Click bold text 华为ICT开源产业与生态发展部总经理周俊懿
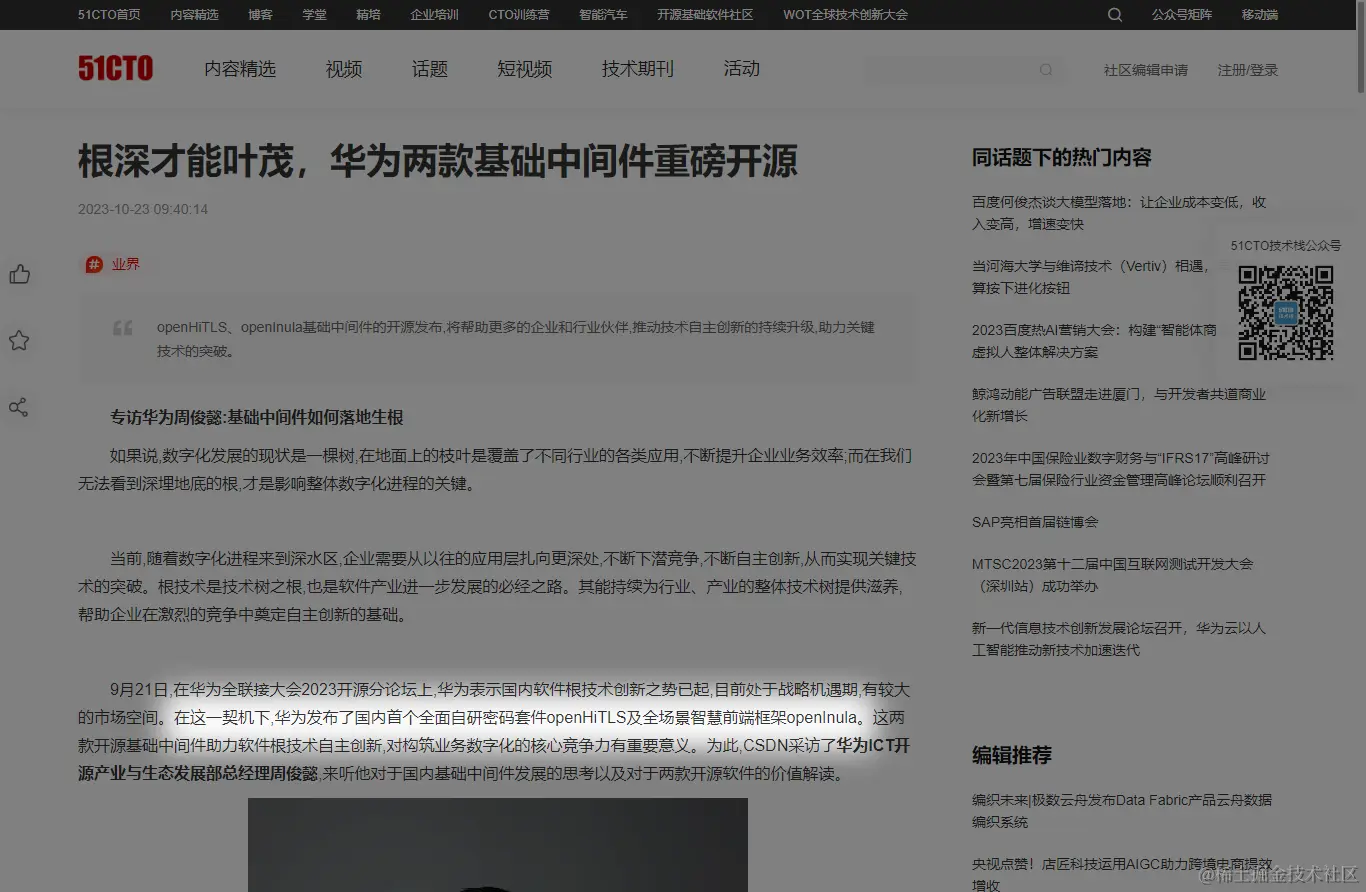This screenshot has height=892, width=1366. (494, 760)
